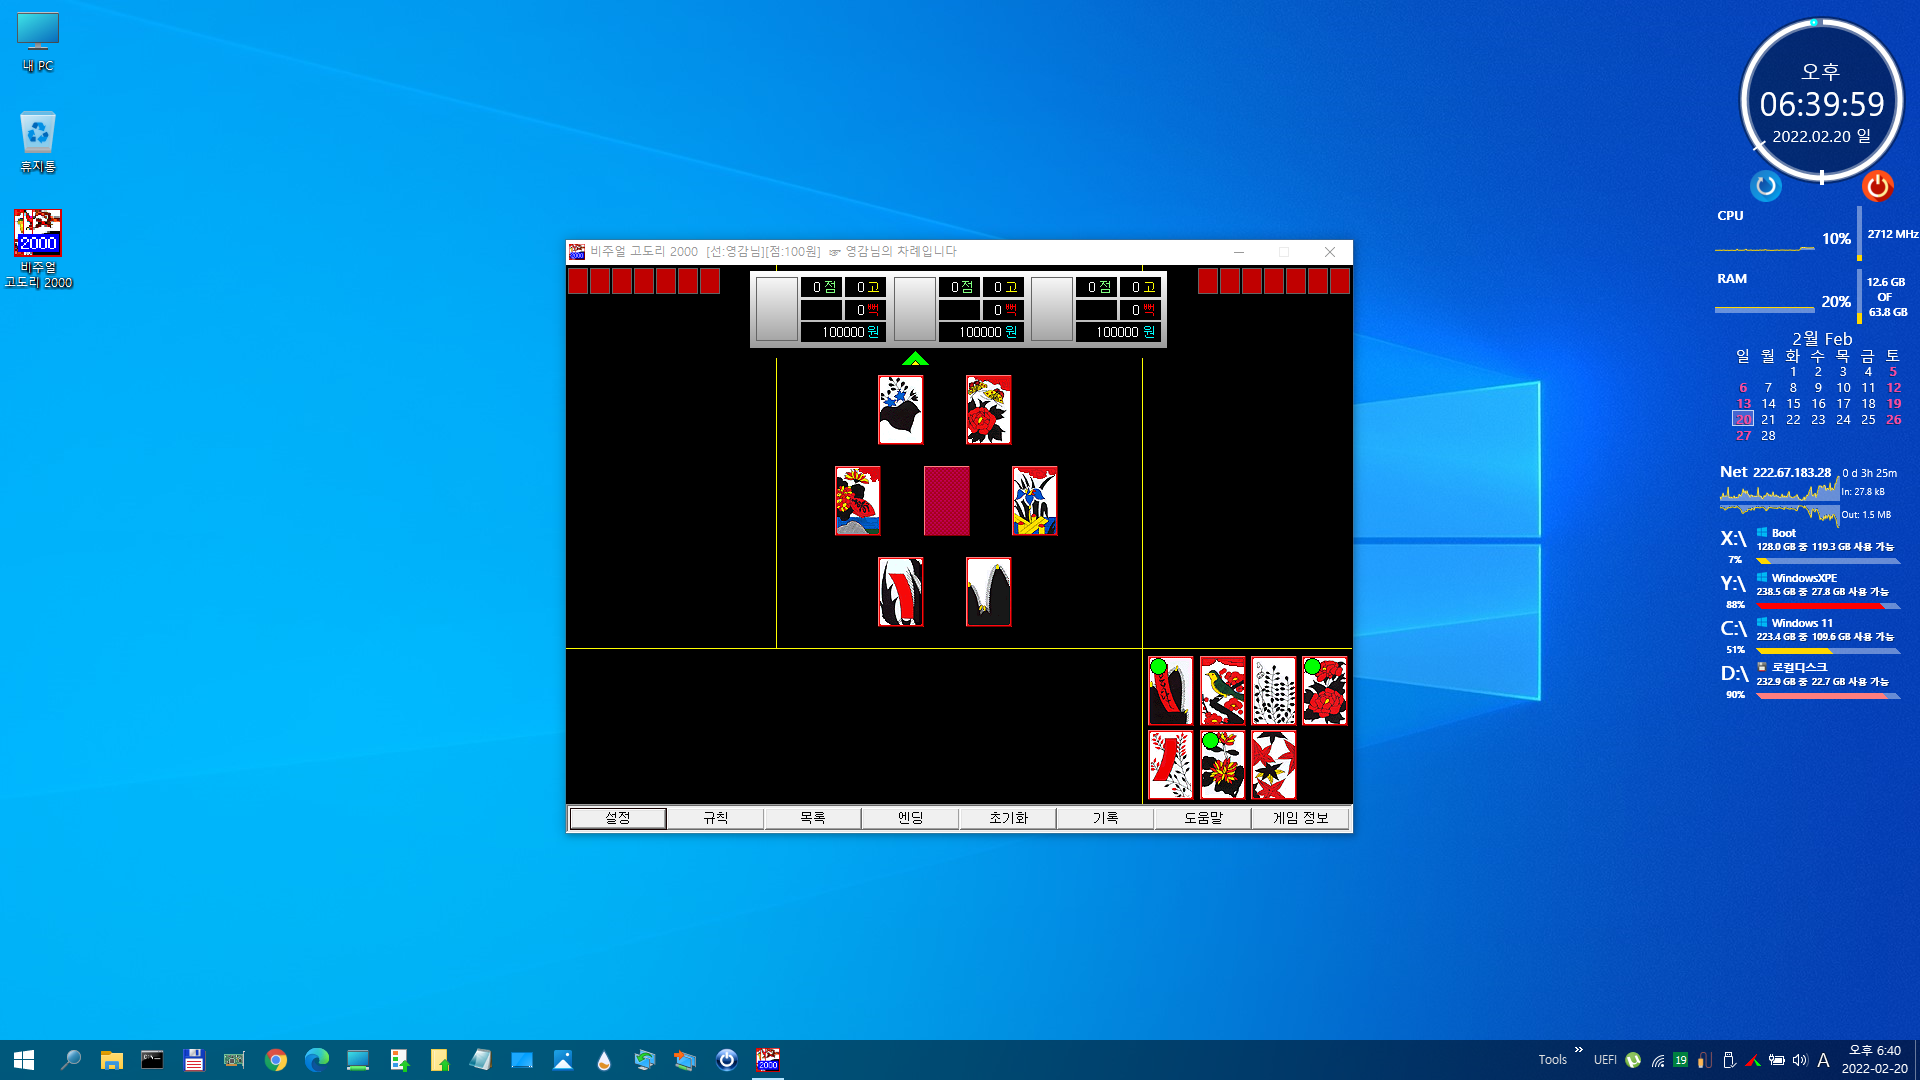1920x1080 pixels.
Task: Open Microsoft Edge from the taskbar
Action: pyautogui.click(x=317, y=1060)
